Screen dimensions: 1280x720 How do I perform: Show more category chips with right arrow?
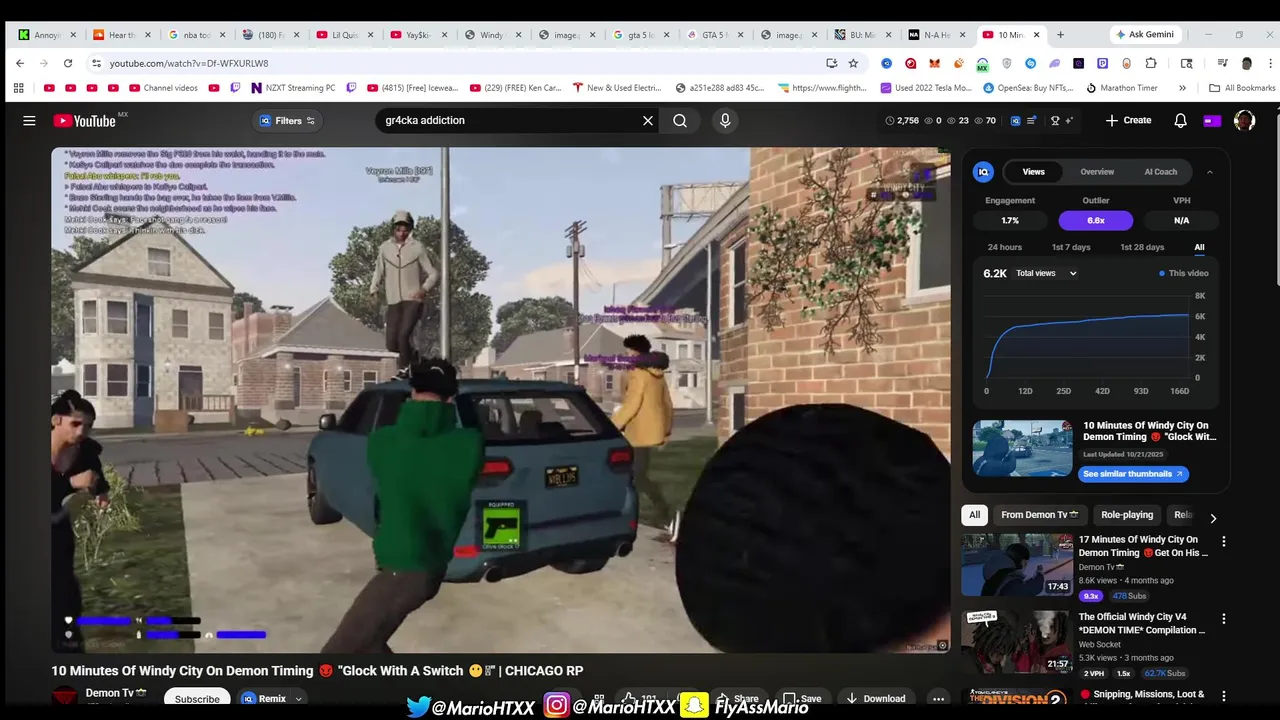tap(1213, 518)
